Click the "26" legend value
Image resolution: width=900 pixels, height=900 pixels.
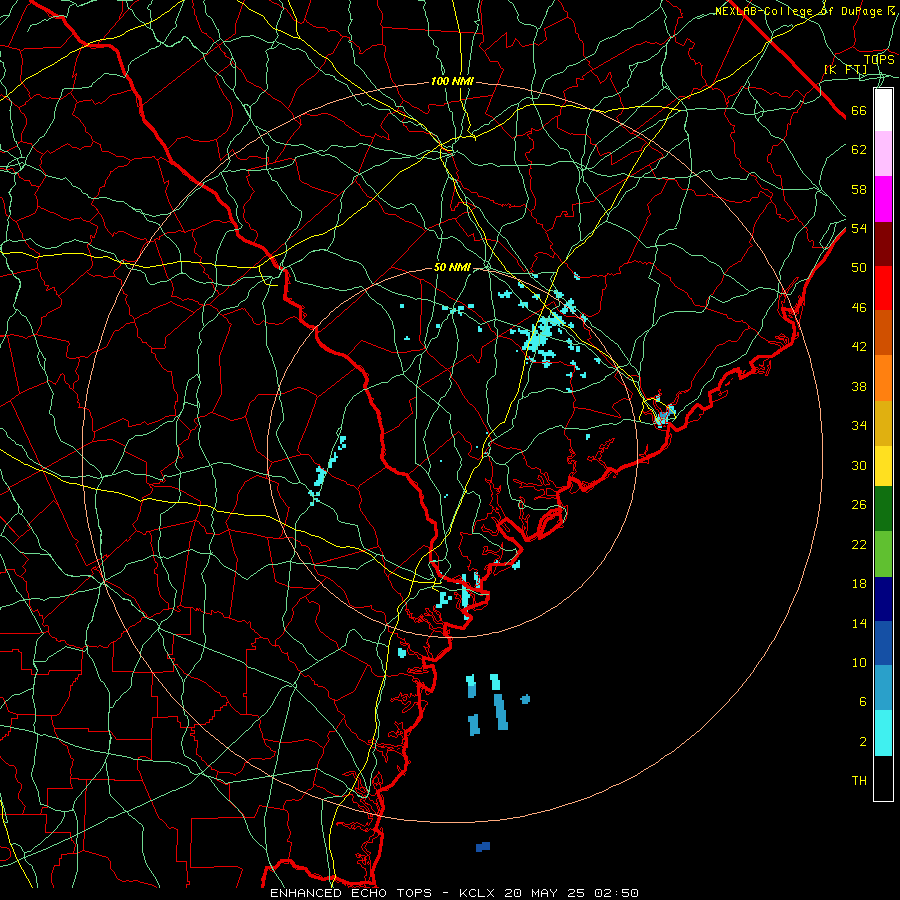(859, 505)
